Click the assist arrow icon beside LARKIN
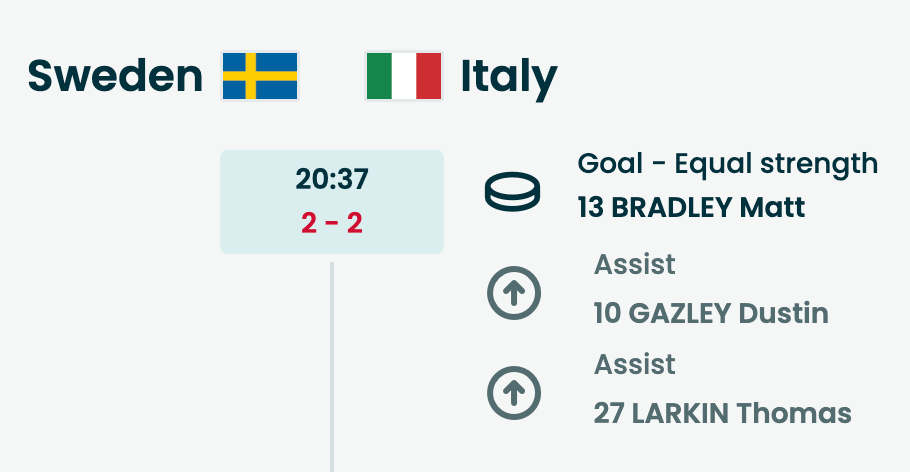 [x=513, y=392]
